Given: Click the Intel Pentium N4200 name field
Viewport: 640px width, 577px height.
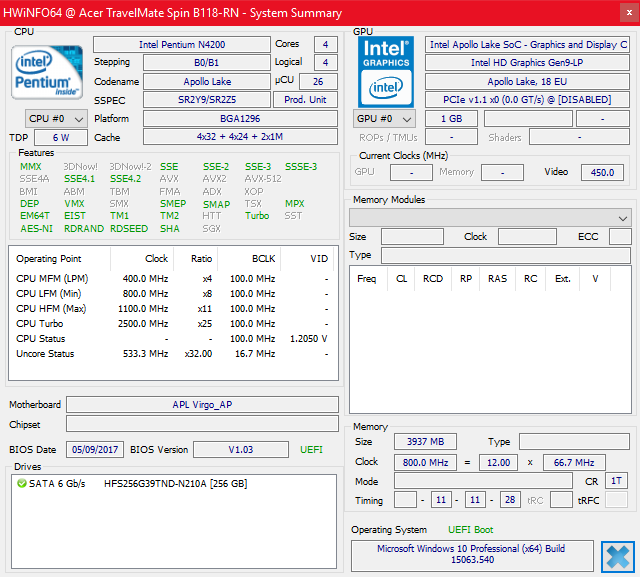Looking at the screenshot, I should [181, 45].
